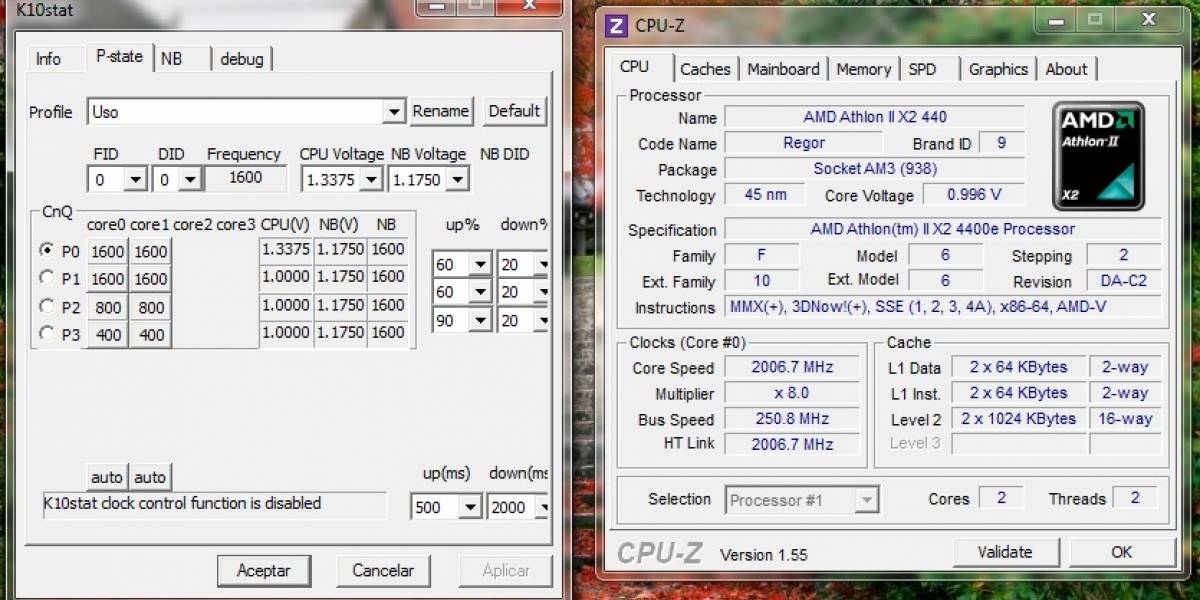Click the core1 auto button
The height and width of the screenshot is (600, 1200).
click(150, 477)
